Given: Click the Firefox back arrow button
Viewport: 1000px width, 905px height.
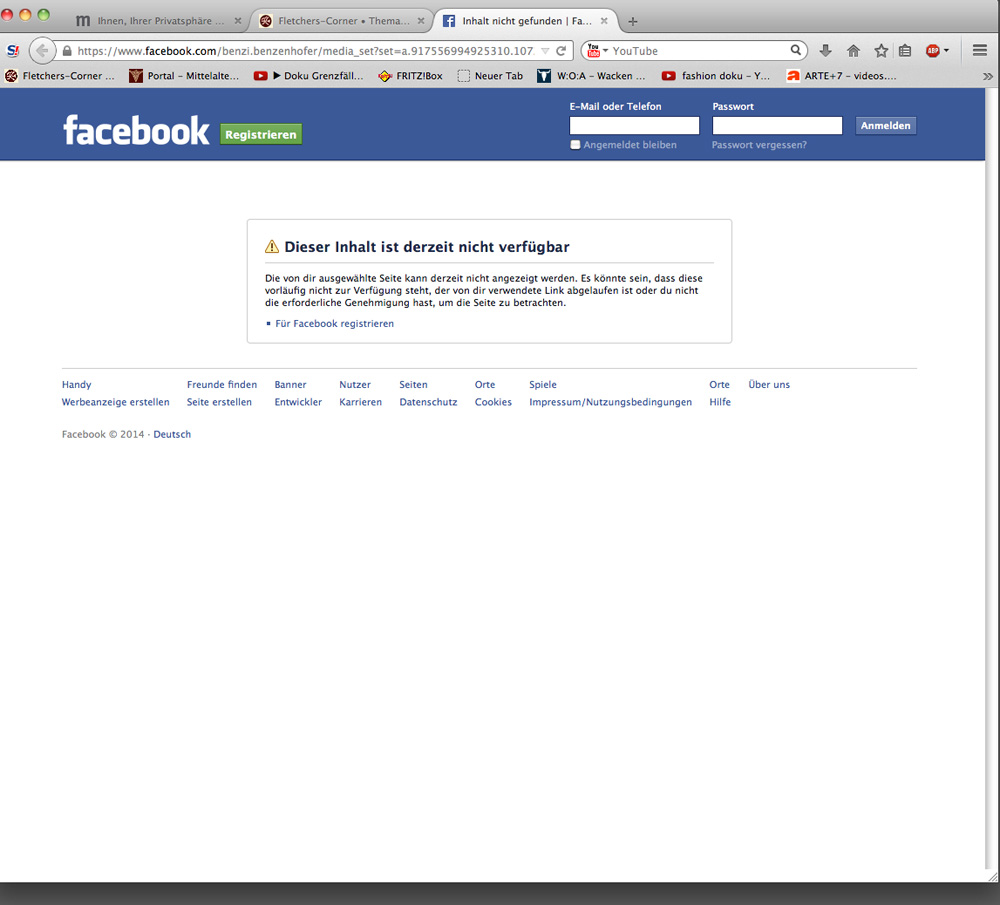Looking at the screenshot, I should point(42,51).
